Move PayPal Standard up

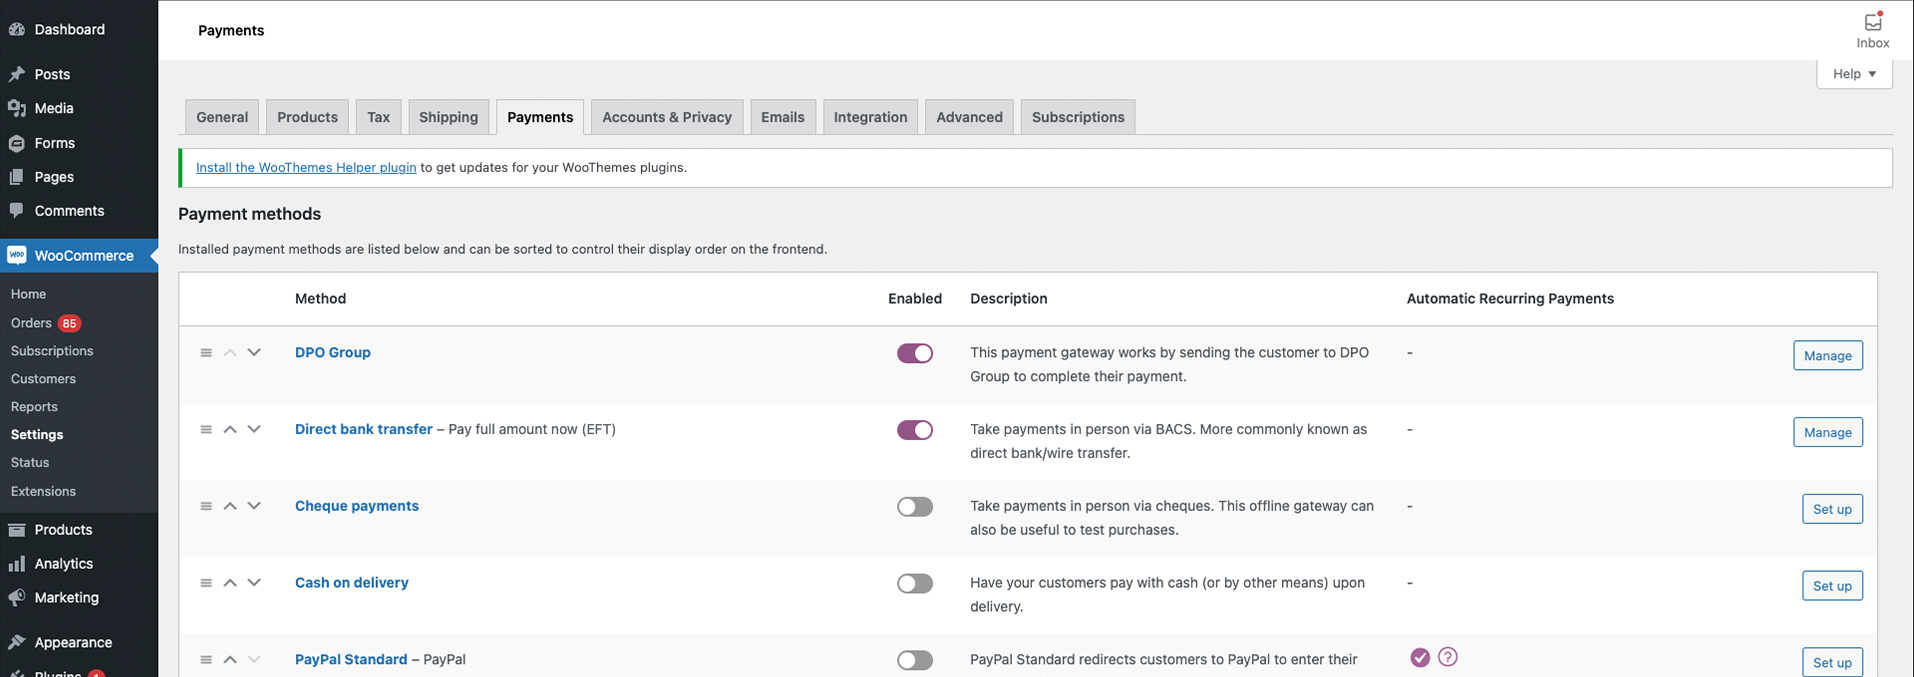(230, 660)
